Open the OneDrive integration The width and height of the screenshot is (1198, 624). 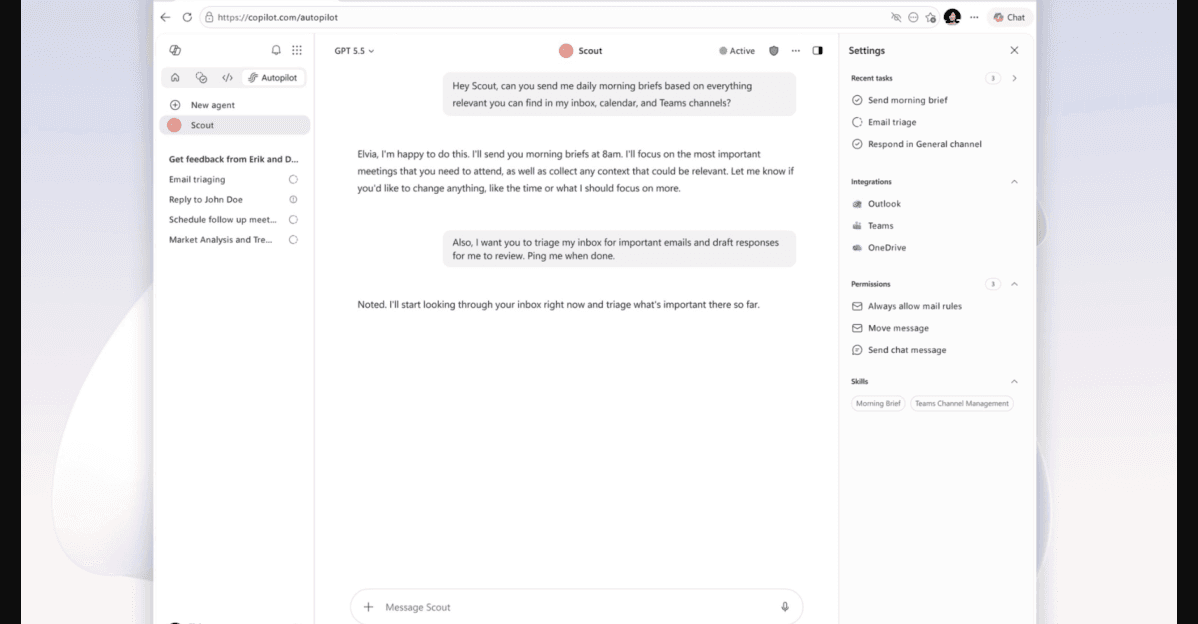886,247
